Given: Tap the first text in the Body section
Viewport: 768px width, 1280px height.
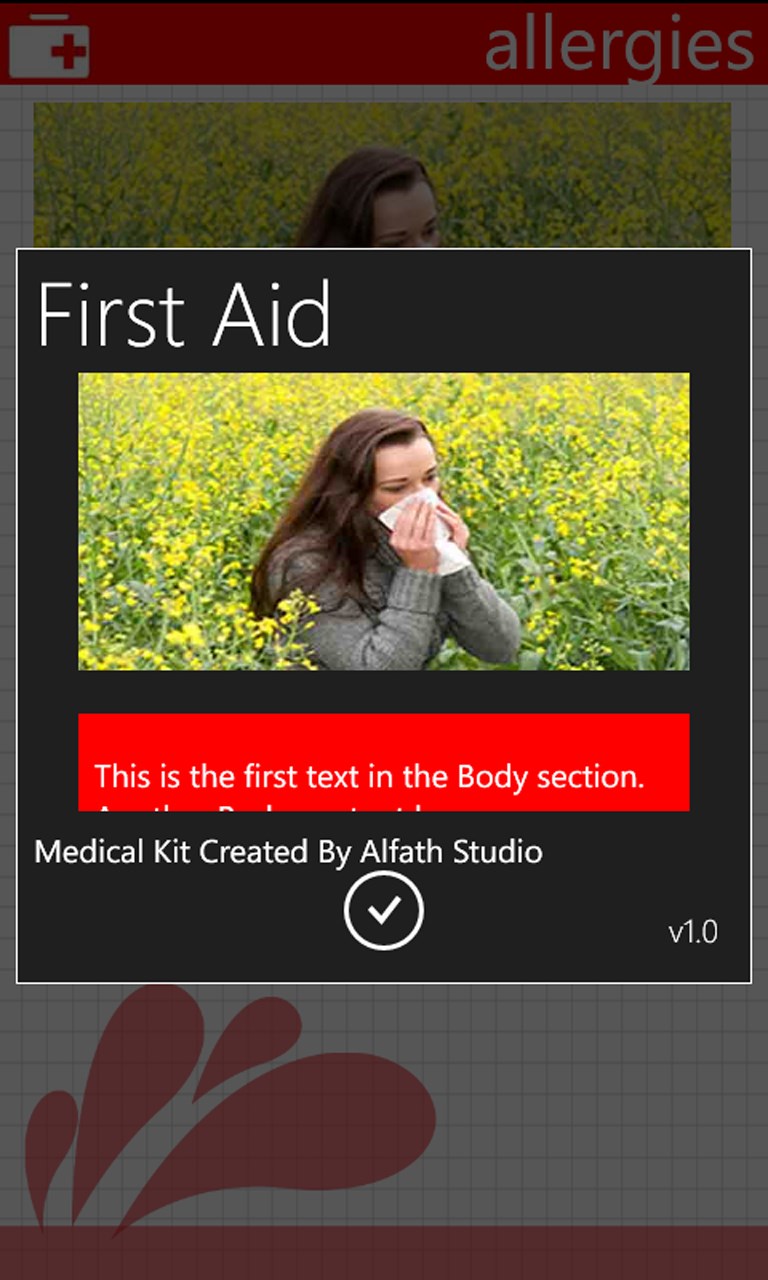Looking at the screenshot, I should click(370, 776).
